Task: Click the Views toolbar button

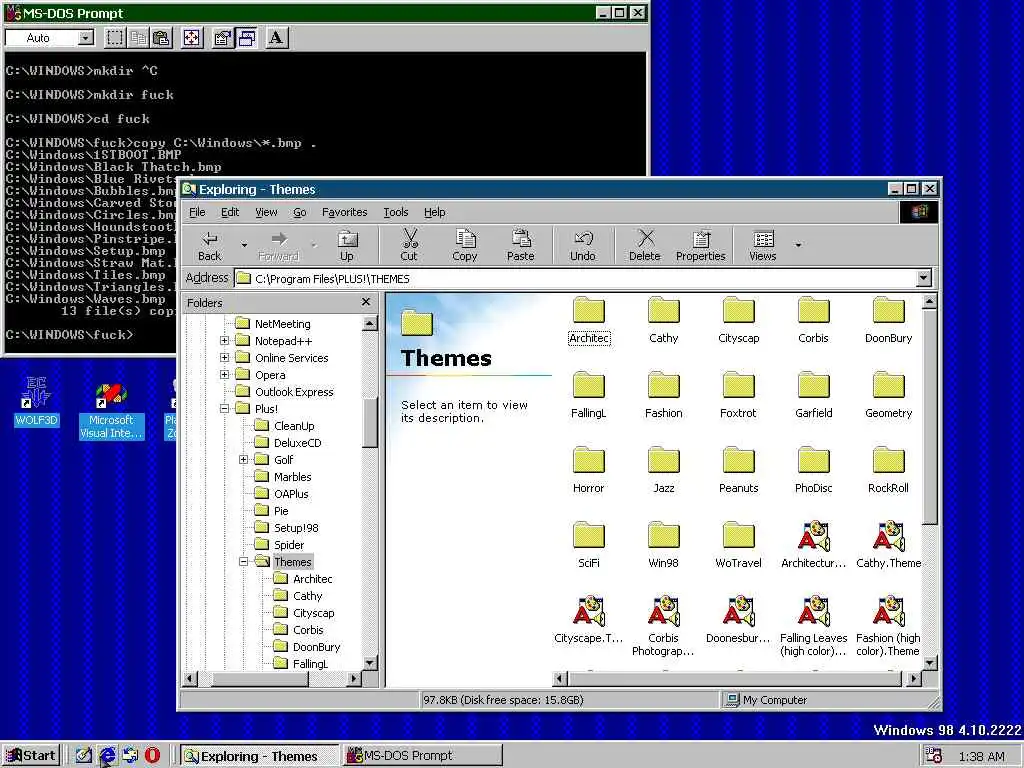Action: pyautogui.click(x=763, y=246)
